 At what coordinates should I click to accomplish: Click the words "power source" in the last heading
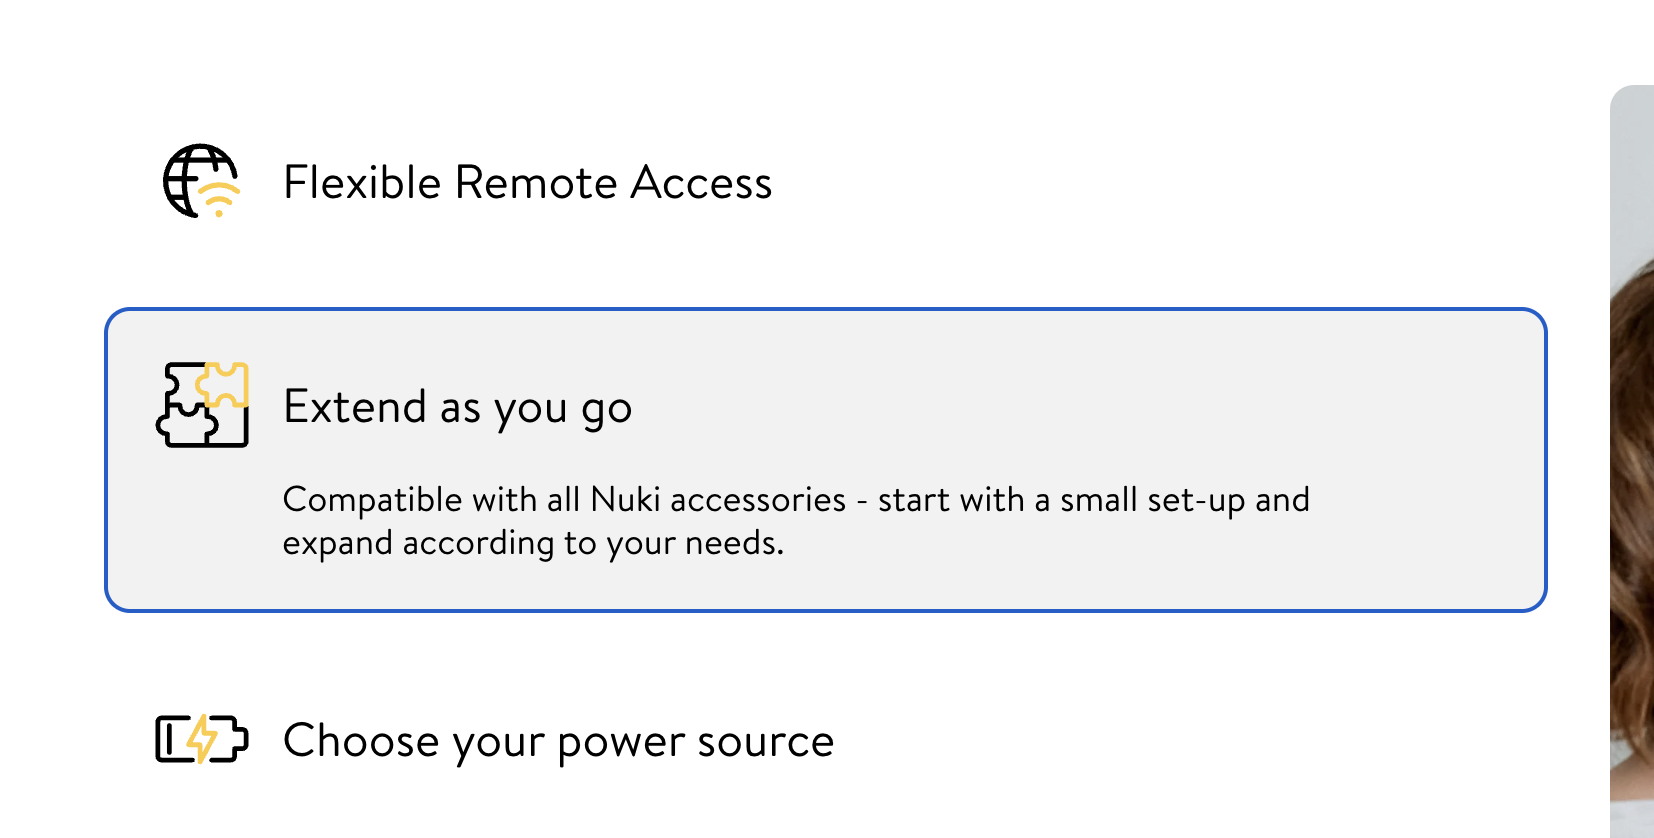(x=695, y=741)
